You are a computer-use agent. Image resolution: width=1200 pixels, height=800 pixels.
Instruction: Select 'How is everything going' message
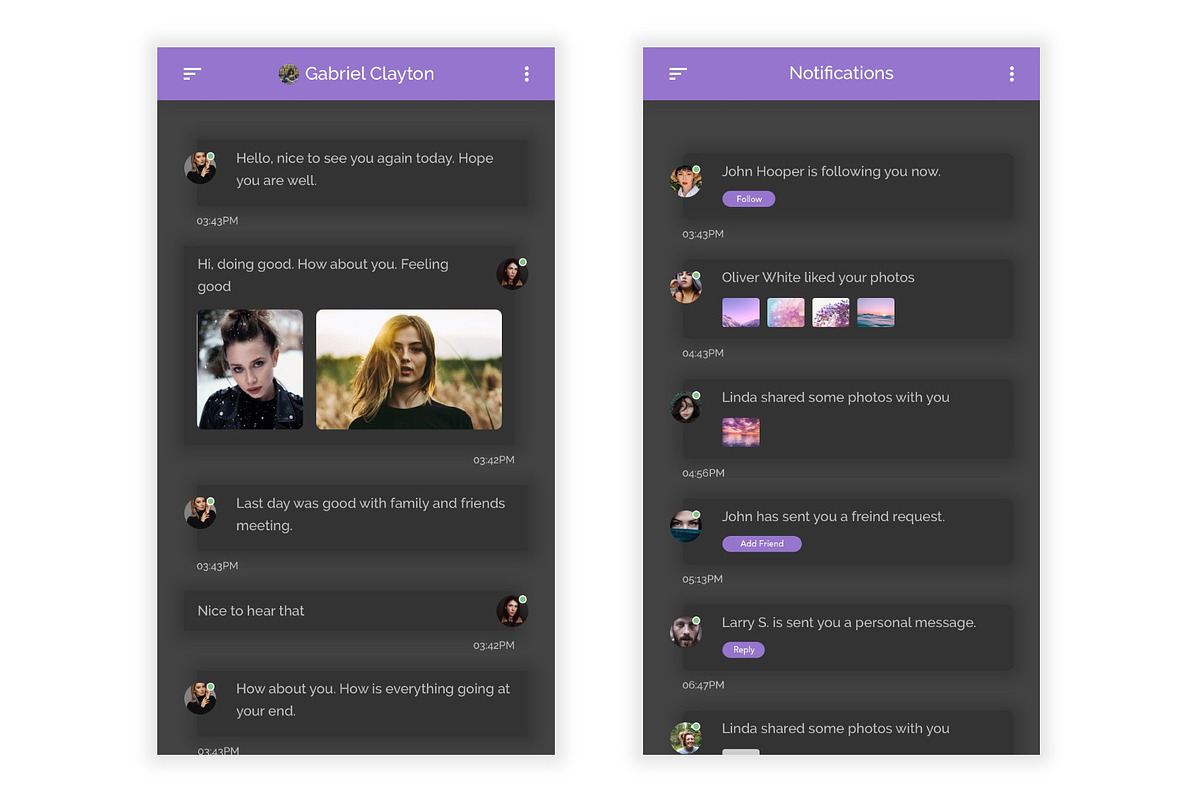373,699
